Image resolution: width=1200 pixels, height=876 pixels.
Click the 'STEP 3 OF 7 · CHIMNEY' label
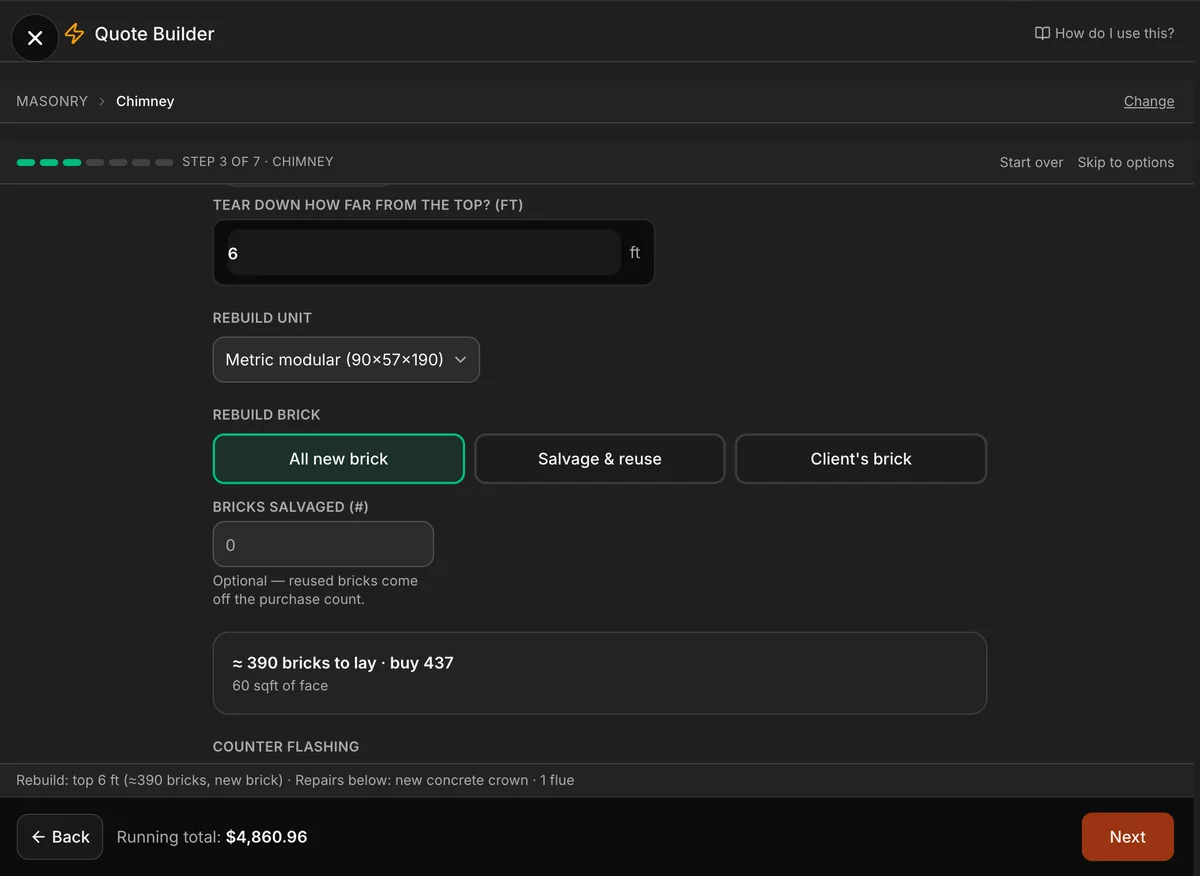coord(258,161)
